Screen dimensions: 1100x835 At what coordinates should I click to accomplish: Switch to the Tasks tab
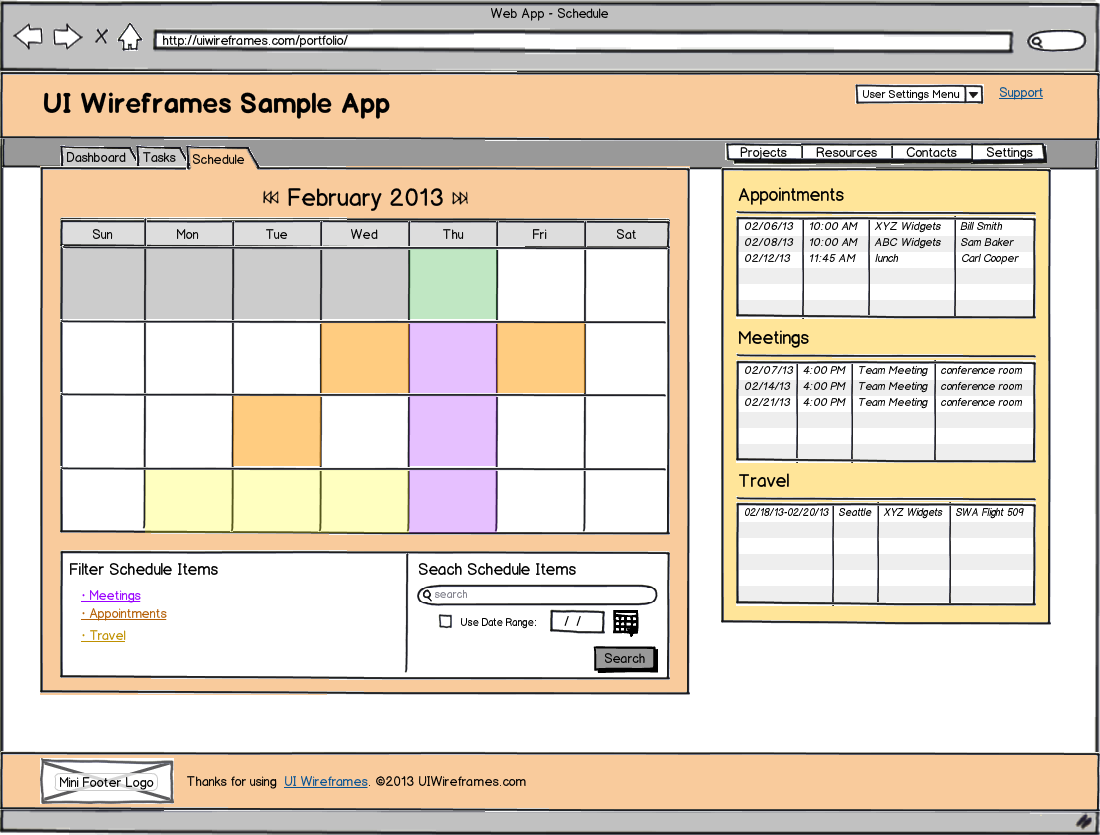pyautogui.click(x=159, y=157)
